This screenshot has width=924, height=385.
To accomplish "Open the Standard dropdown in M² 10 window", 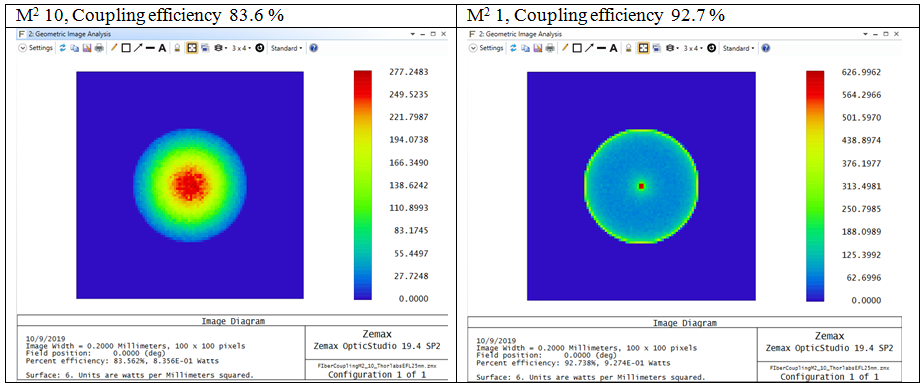I will (286, 48).
